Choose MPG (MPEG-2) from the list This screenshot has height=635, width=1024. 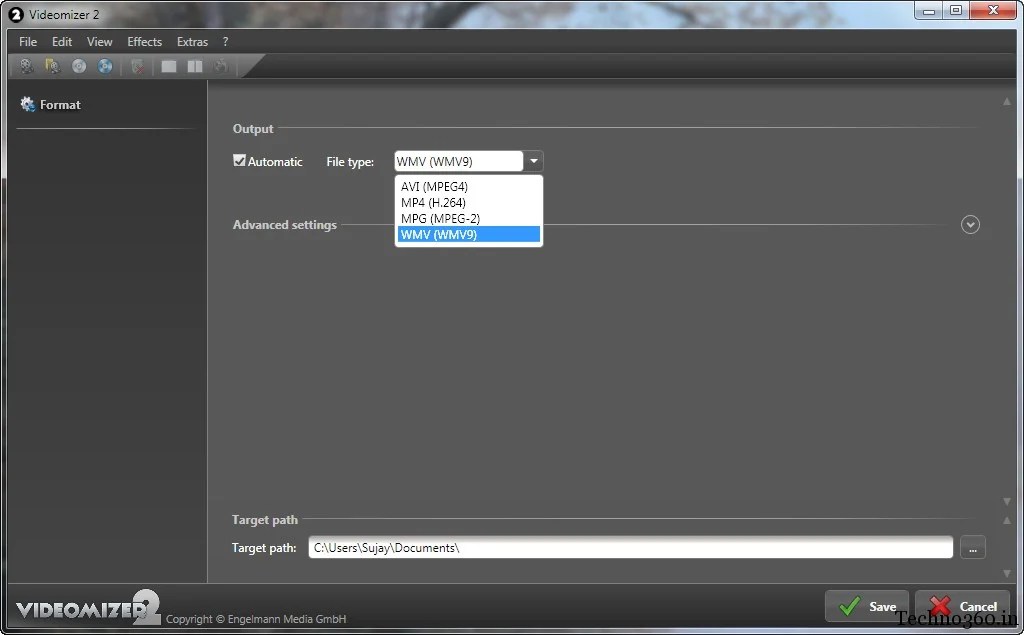tap(468, 218)
